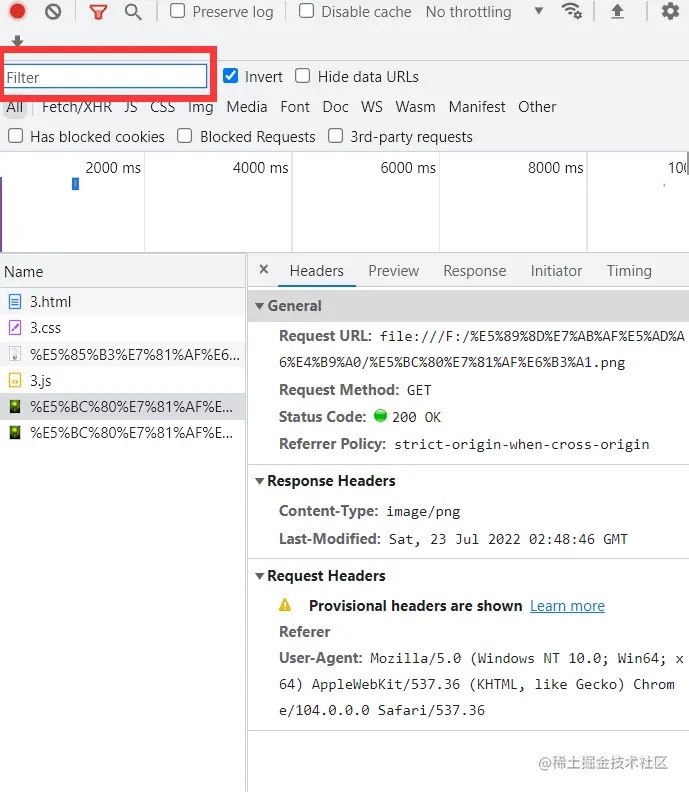Select the 3.js request row
Image resolution: width=689 pixels, height=792 pixels.
coord(123,380)
